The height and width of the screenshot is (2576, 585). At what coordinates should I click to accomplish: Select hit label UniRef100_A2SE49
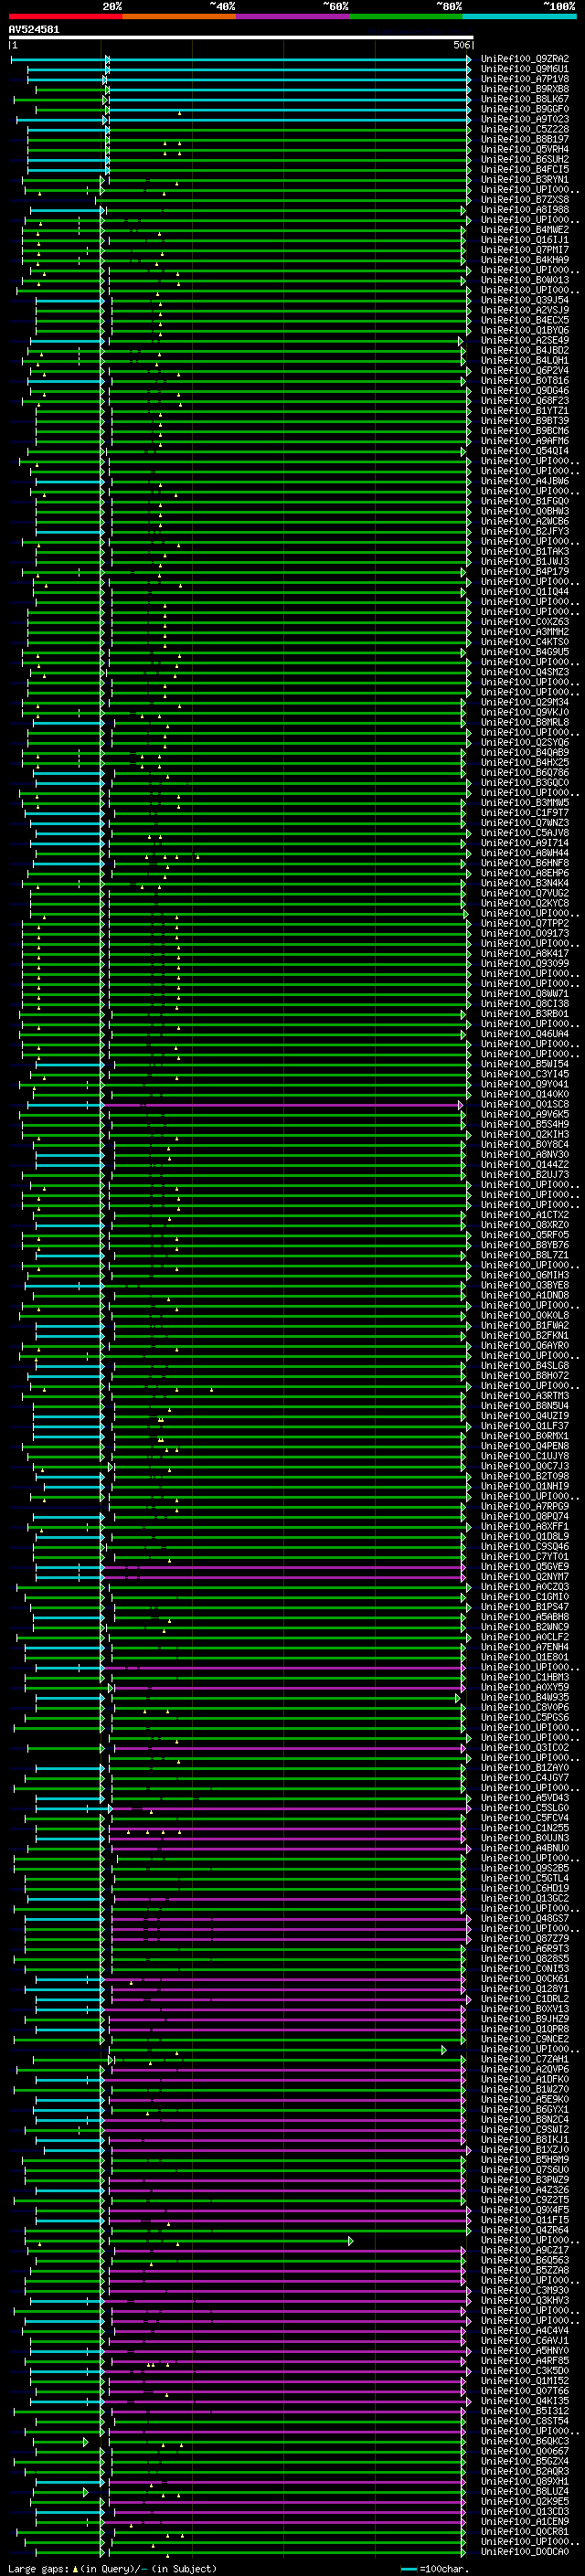click(525, 340)
